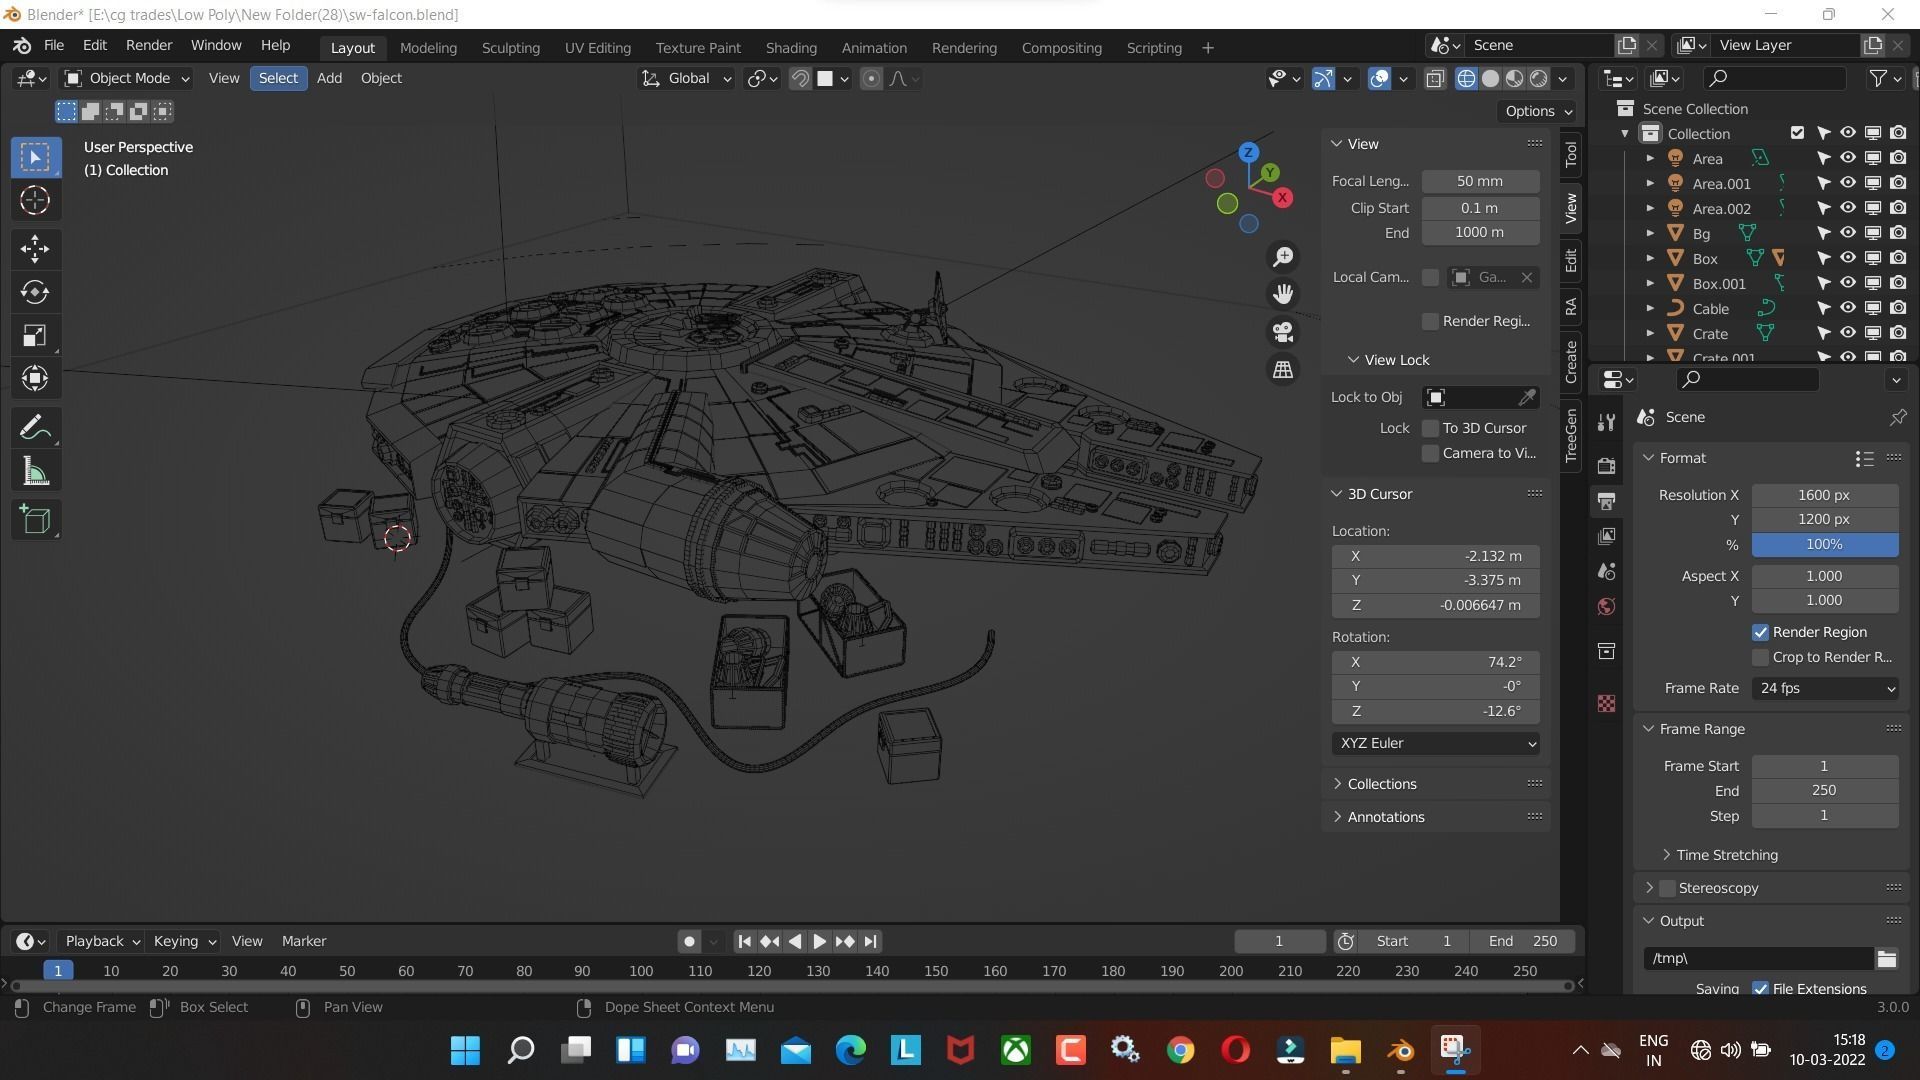Enable rendered viewport shading
Image resolution: width=1920 pixels, height=1080 pixels.
(x=1539, y=78)
